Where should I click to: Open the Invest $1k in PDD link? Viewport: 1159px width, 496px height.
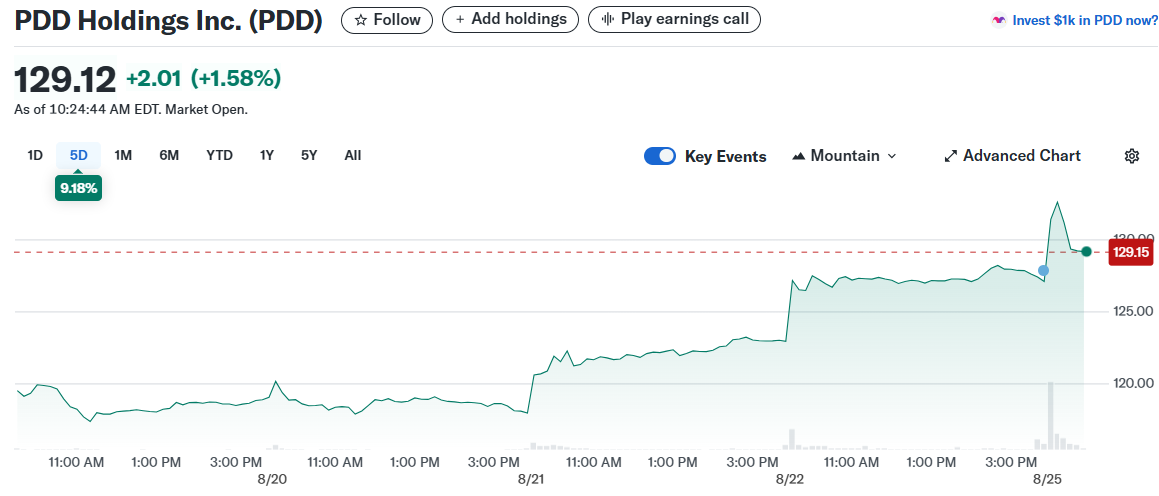1085,21
